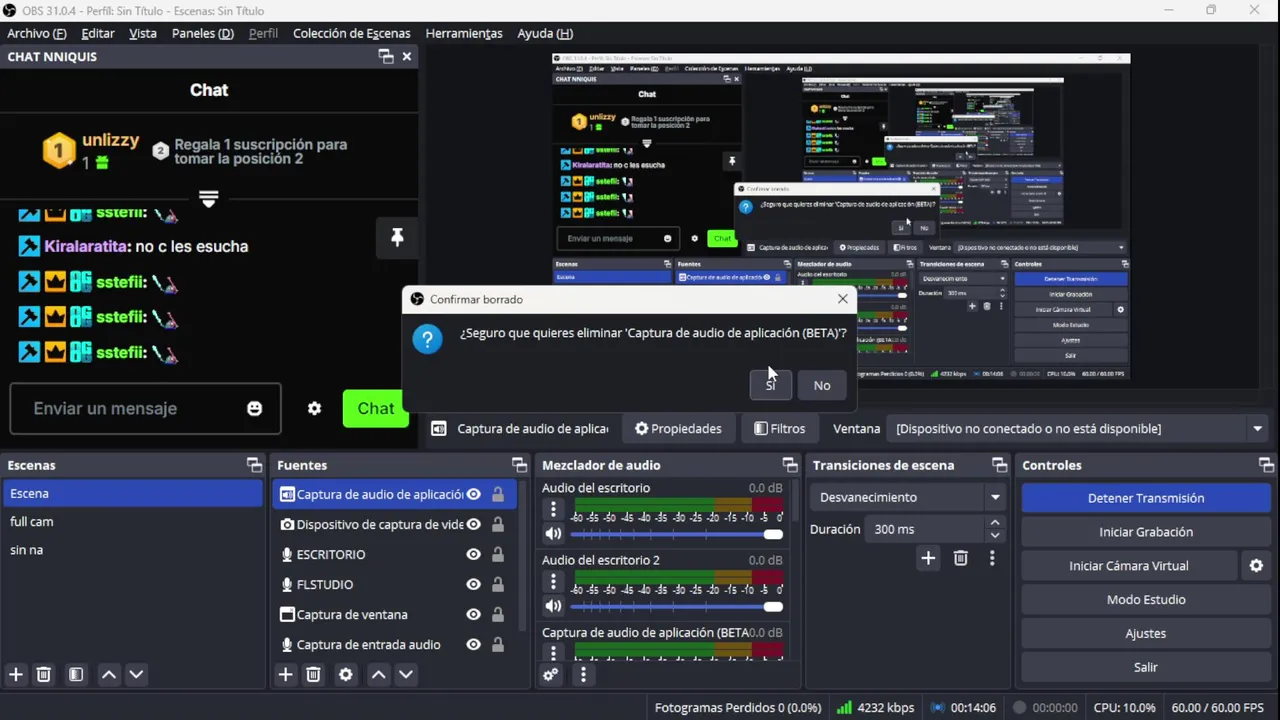
Task: Select the sin na scene
Action: tap(134, 550)
